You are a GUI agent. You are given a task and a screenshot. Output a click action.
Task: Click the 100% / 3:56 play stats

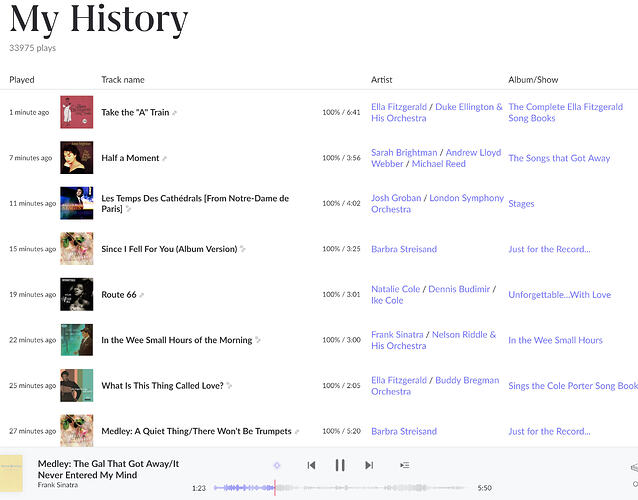click(x=341, y=158)
